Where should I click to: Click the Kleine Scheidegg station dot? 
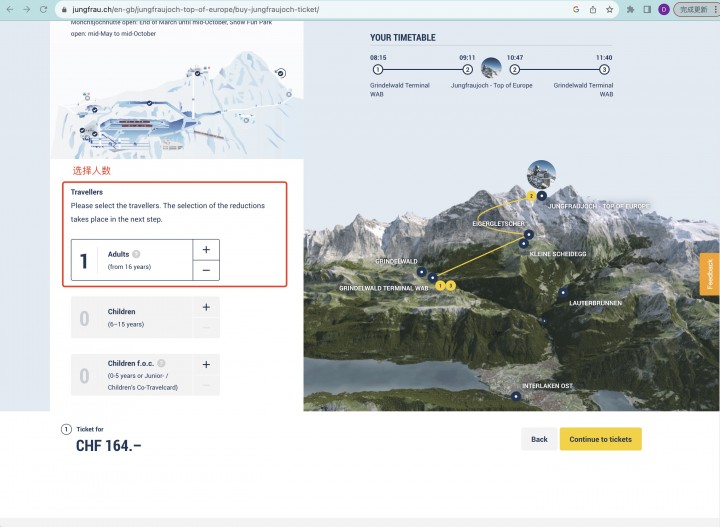(x=523, y=243)
